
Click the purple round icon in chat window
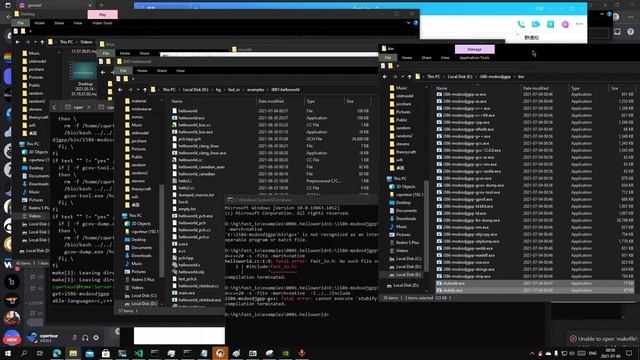pos(565,24)
